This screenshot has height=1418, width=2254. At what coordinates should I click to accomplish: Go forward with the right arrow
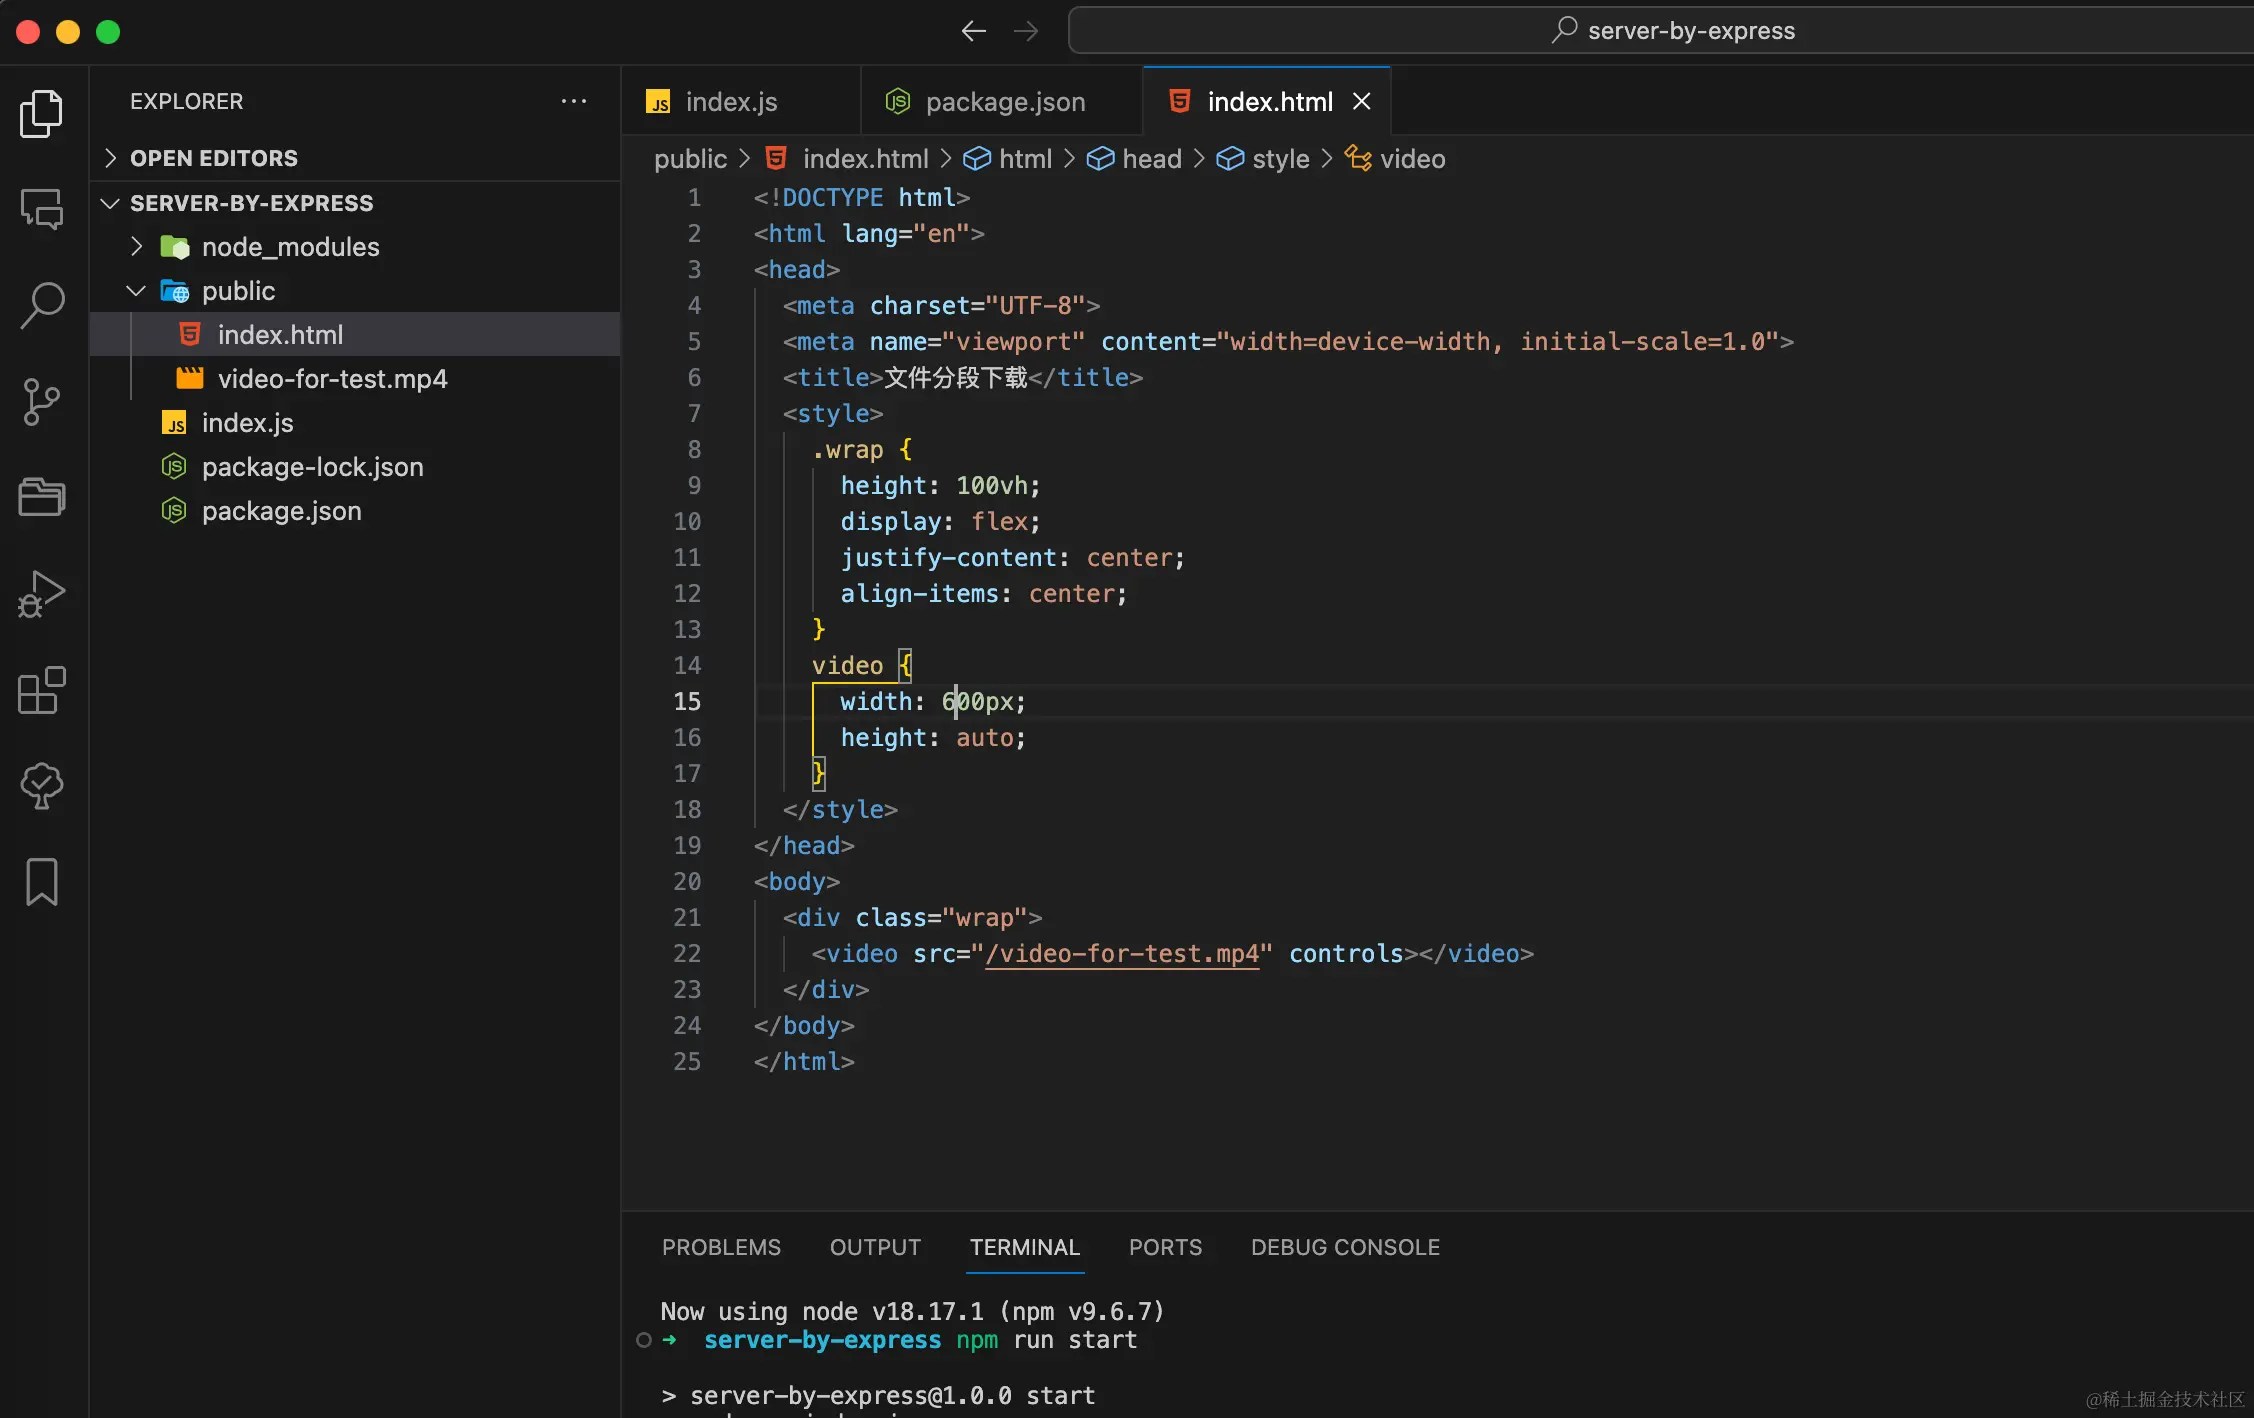click(x=1026, y=31)
